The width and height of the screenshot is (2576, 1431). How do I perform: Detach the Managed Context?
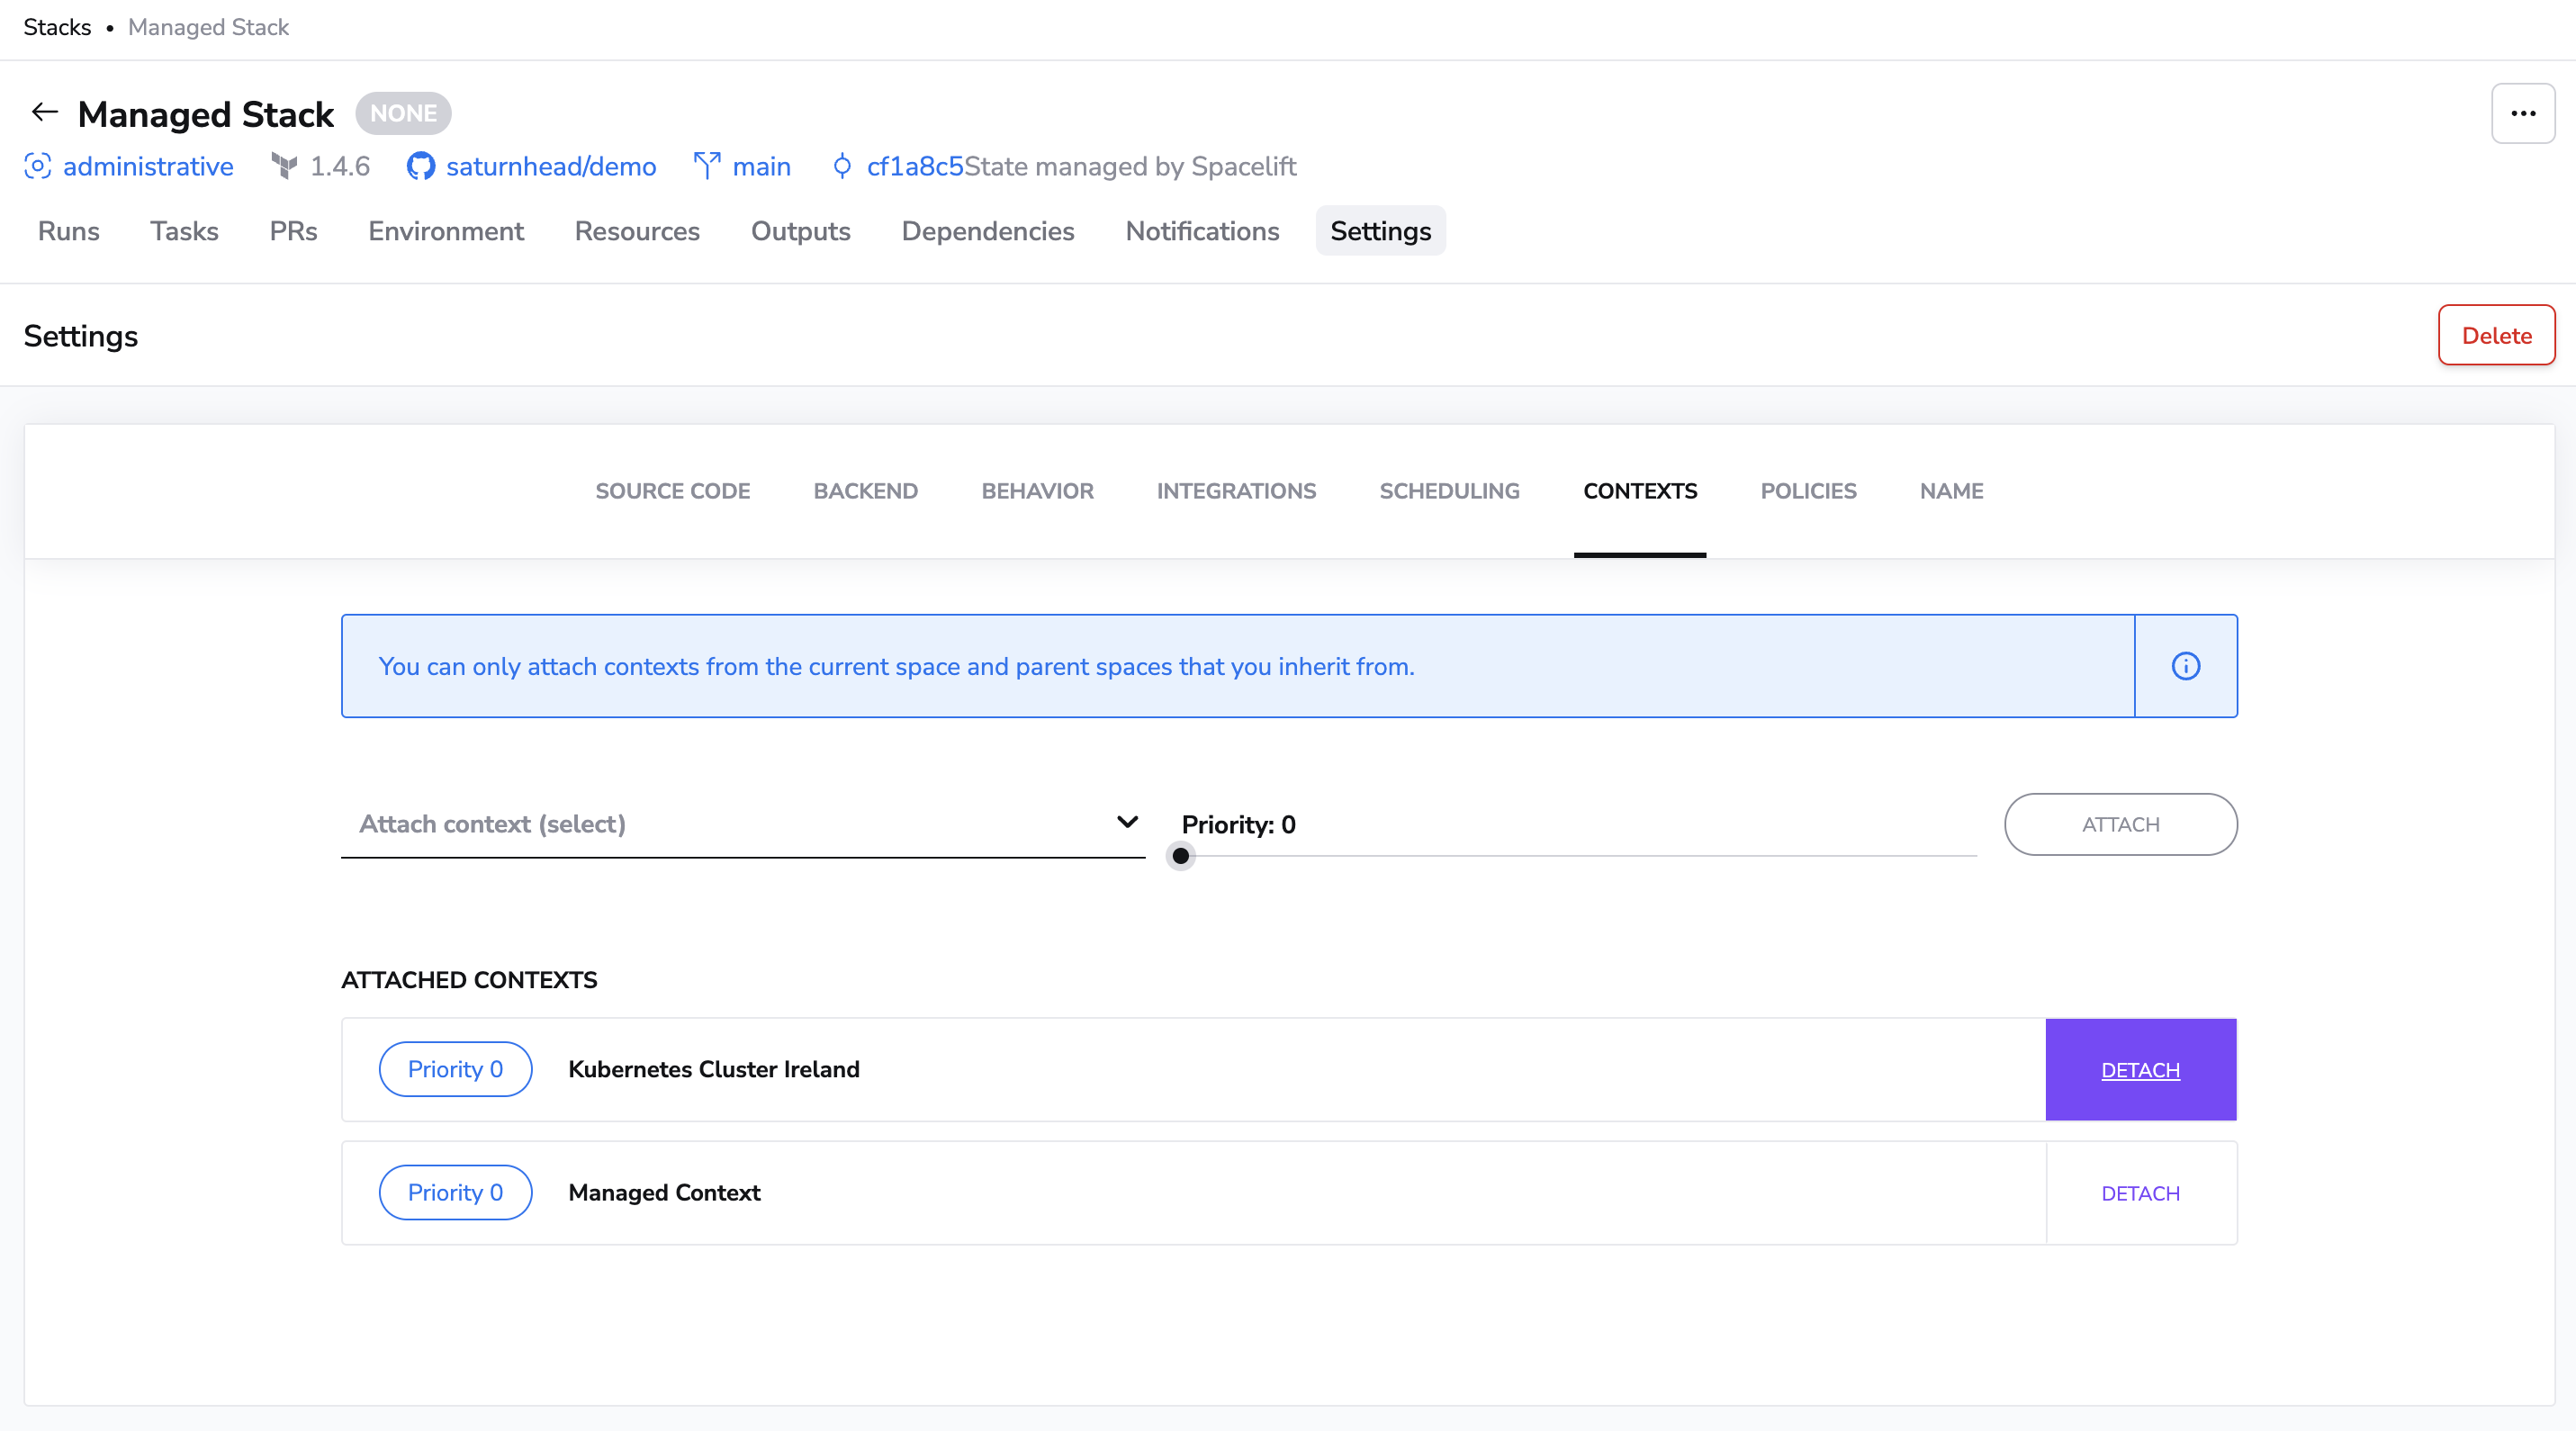click(2140, 1193)
